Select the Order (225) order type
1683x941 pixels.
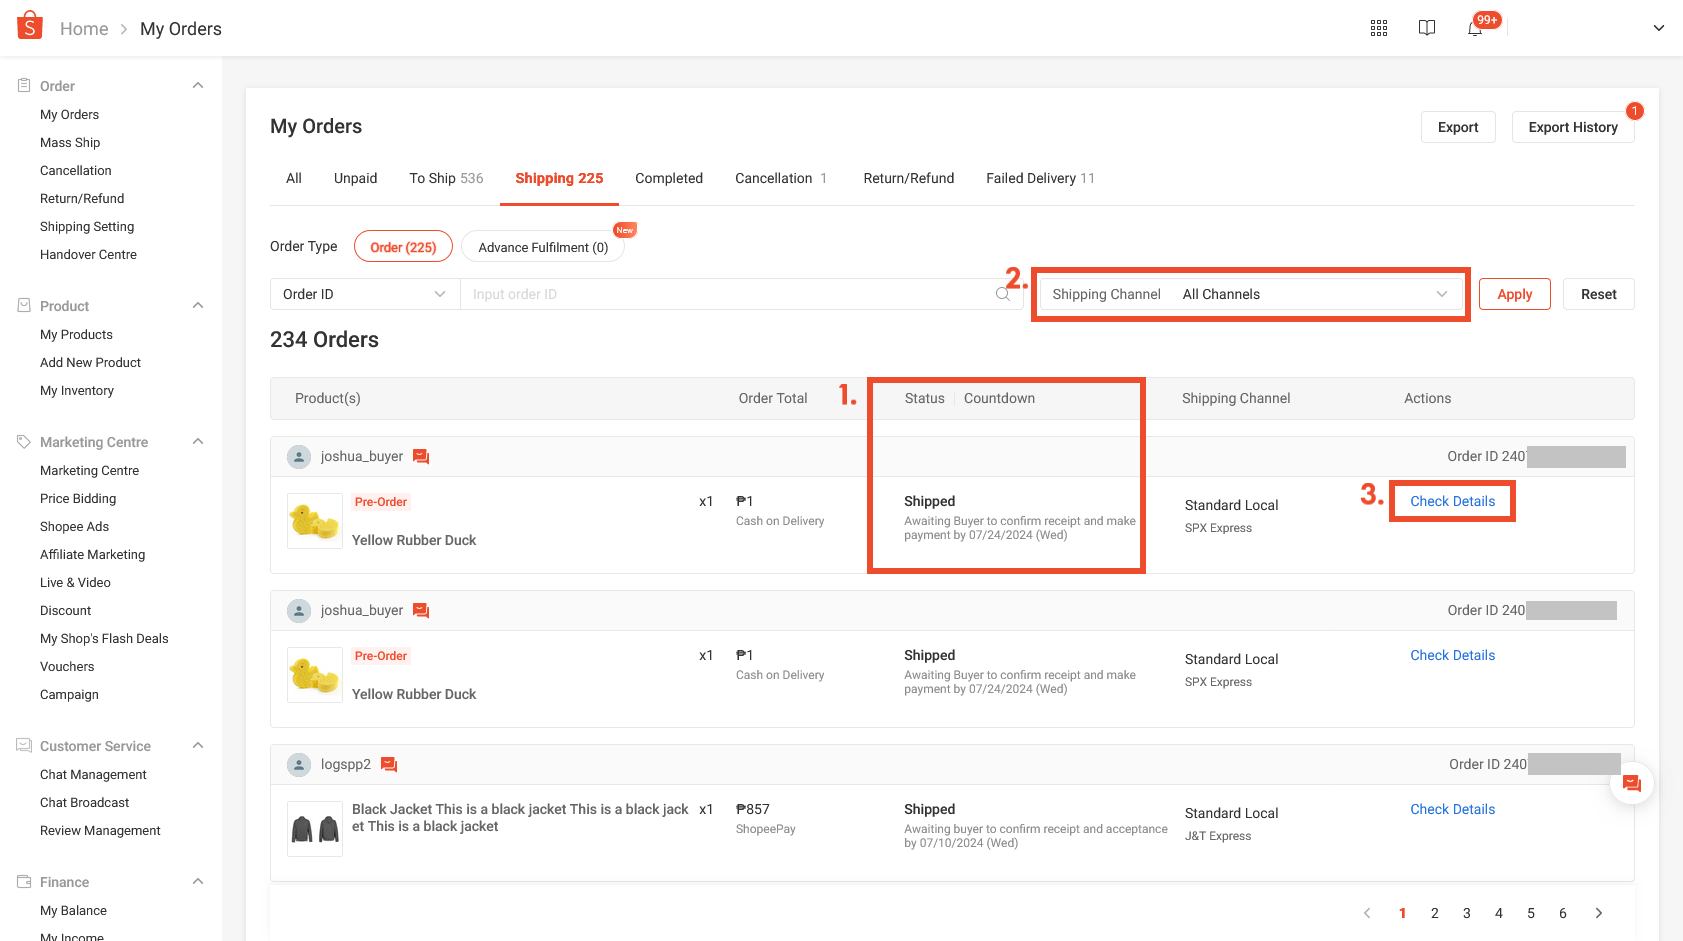coord(403,247)
